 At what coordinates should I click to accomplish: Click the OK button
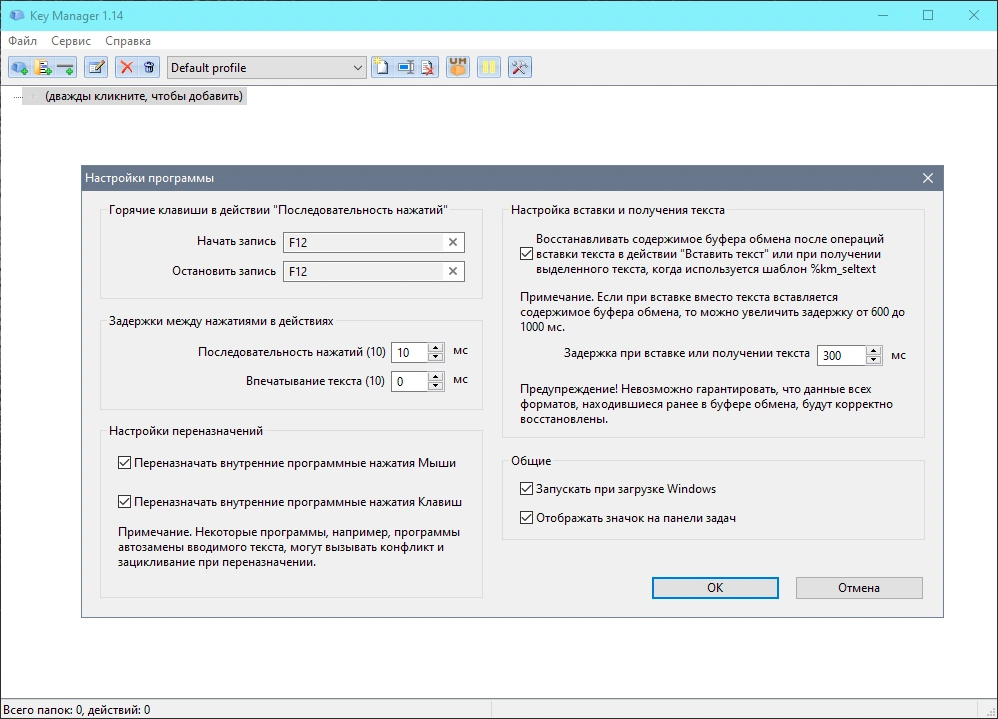click(715, 588)
